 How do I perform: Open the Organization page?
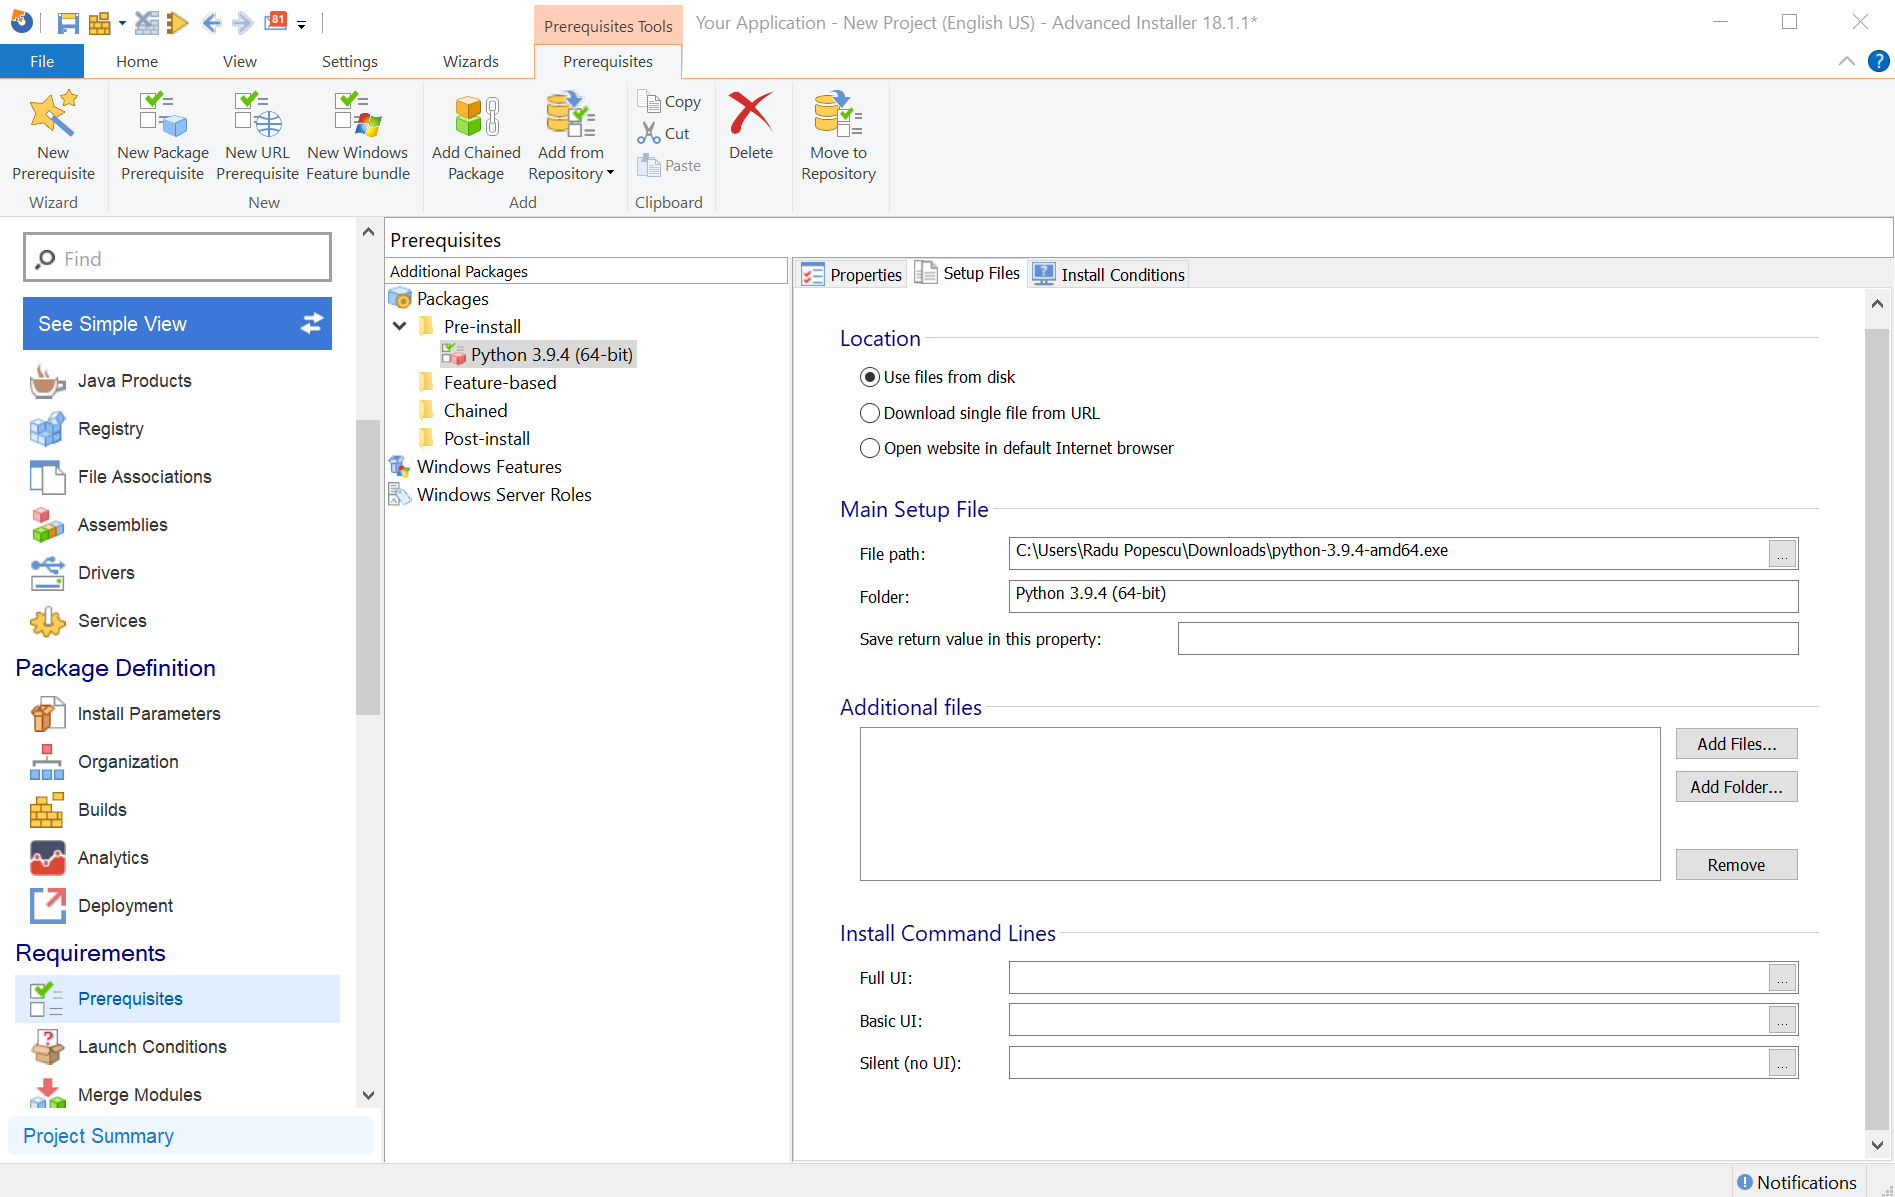(x=128, y=761)
